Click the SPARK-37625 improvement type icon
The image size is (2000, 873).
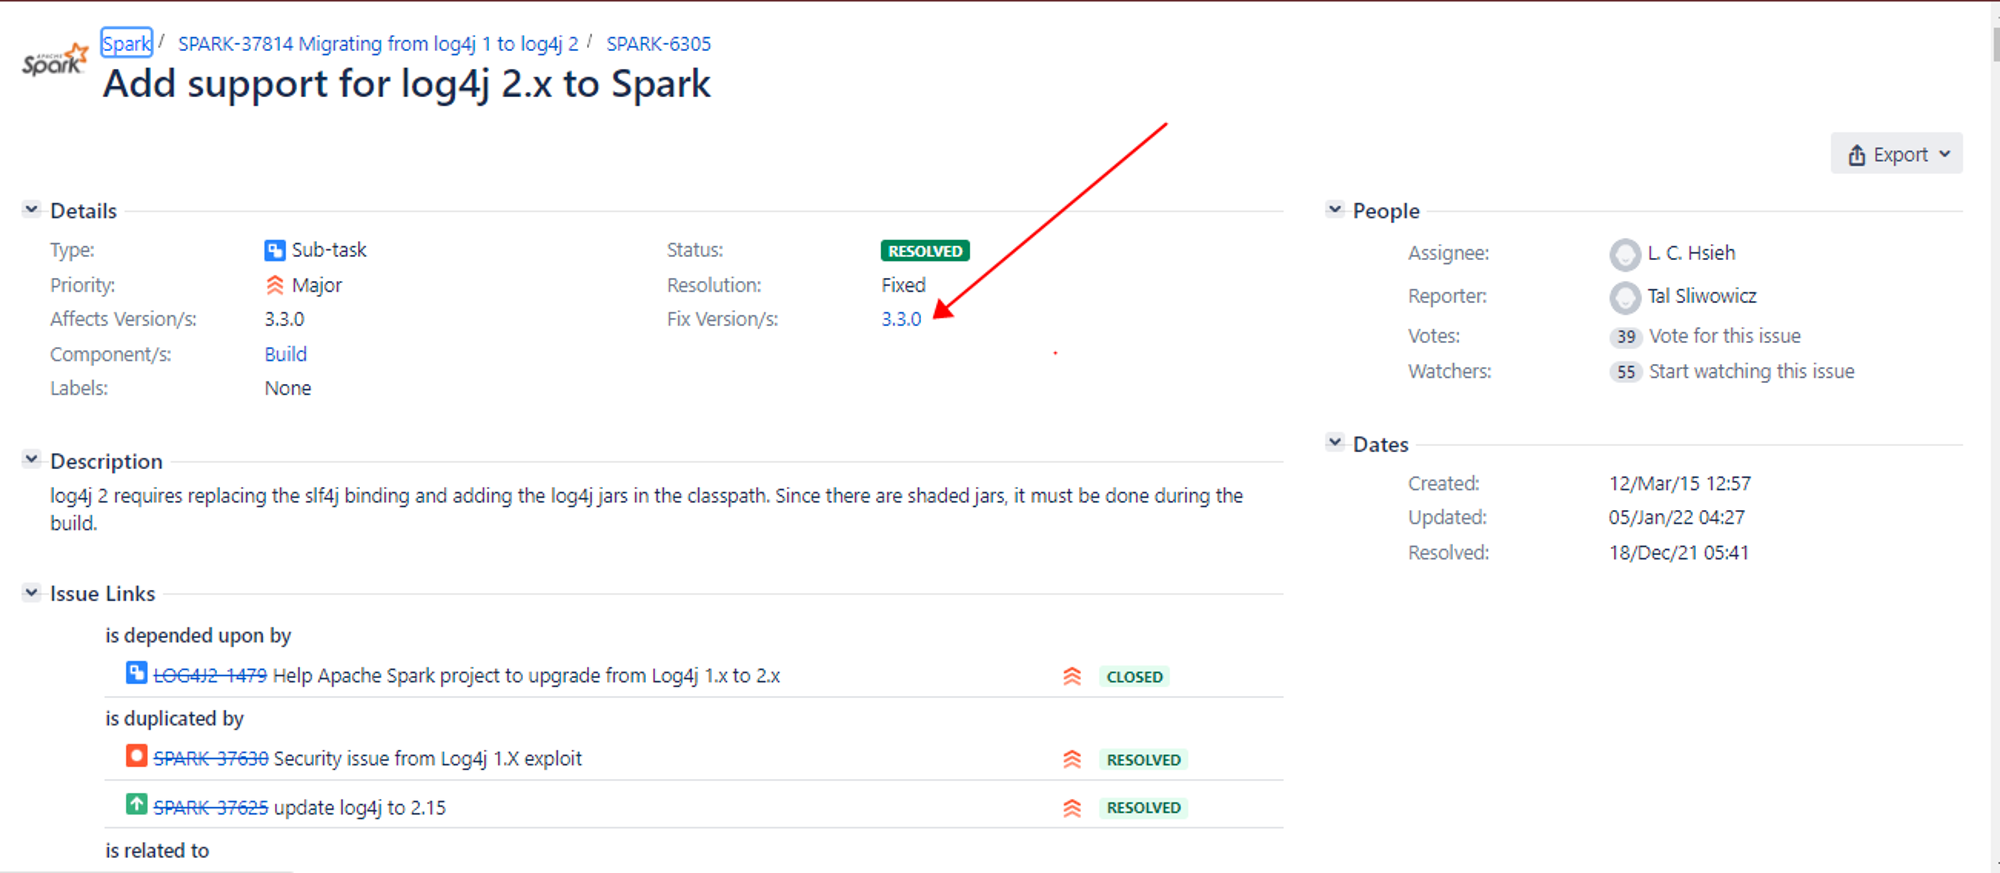[x=136, y=804]
